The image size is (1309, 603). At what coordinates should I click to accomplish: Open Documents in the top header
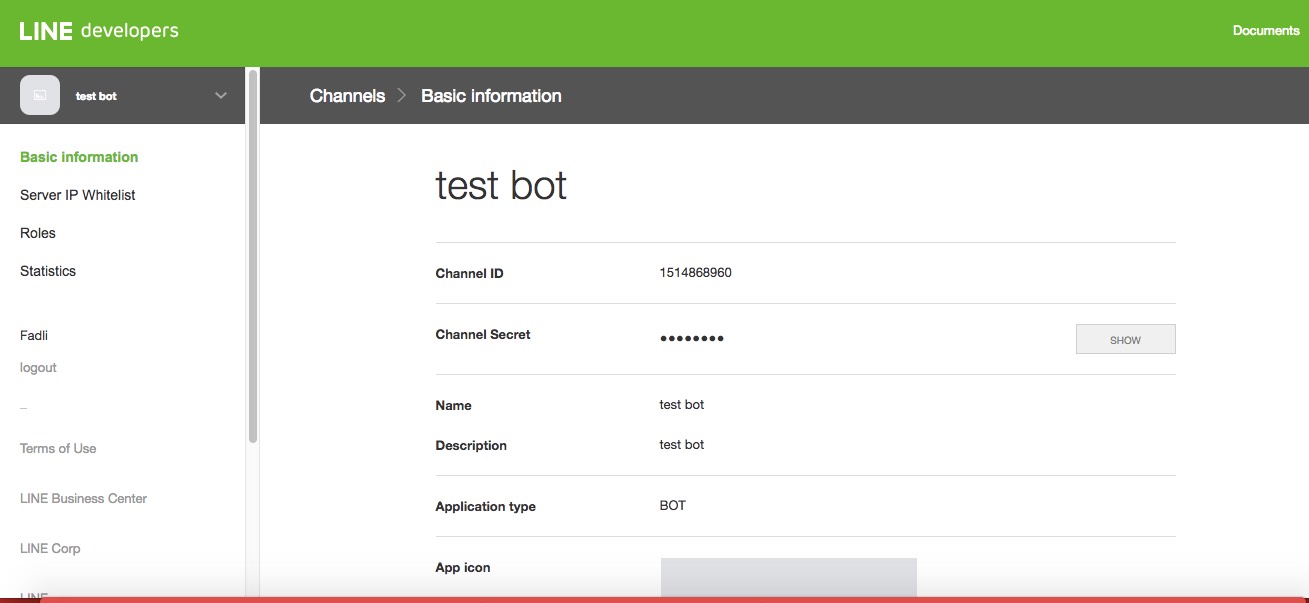point(1265,31)
